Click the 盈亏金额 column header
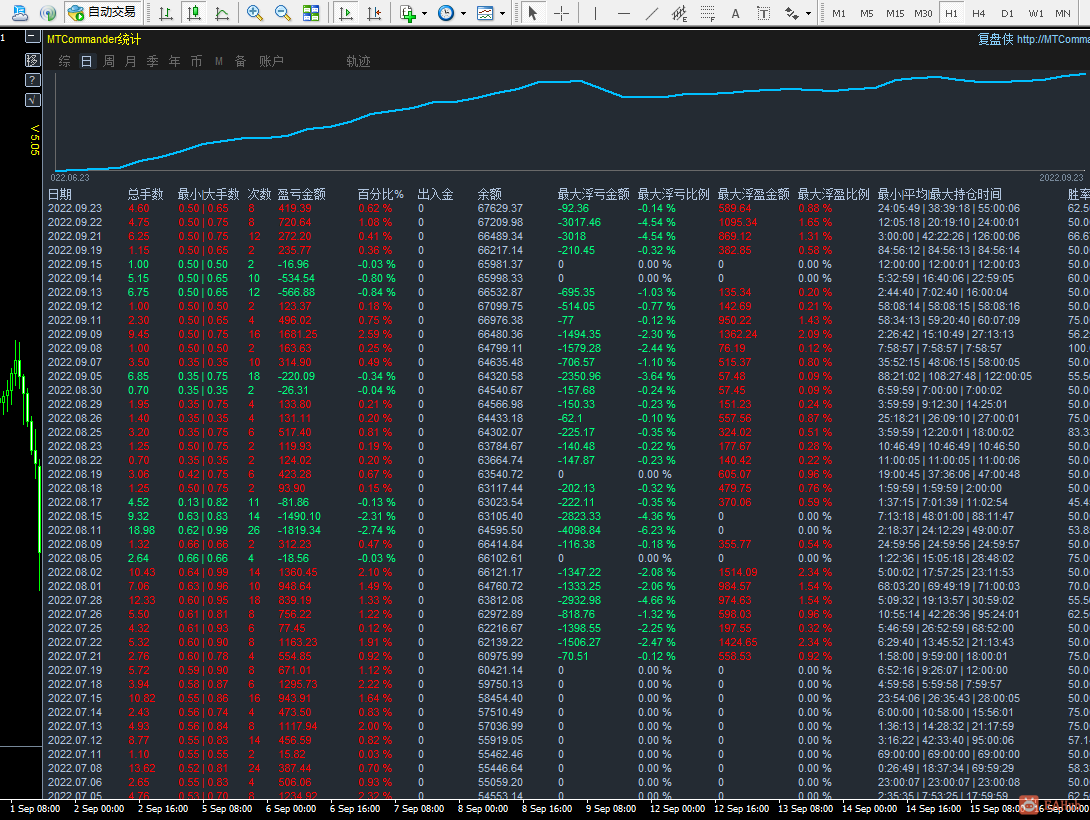 click(301, 195)
